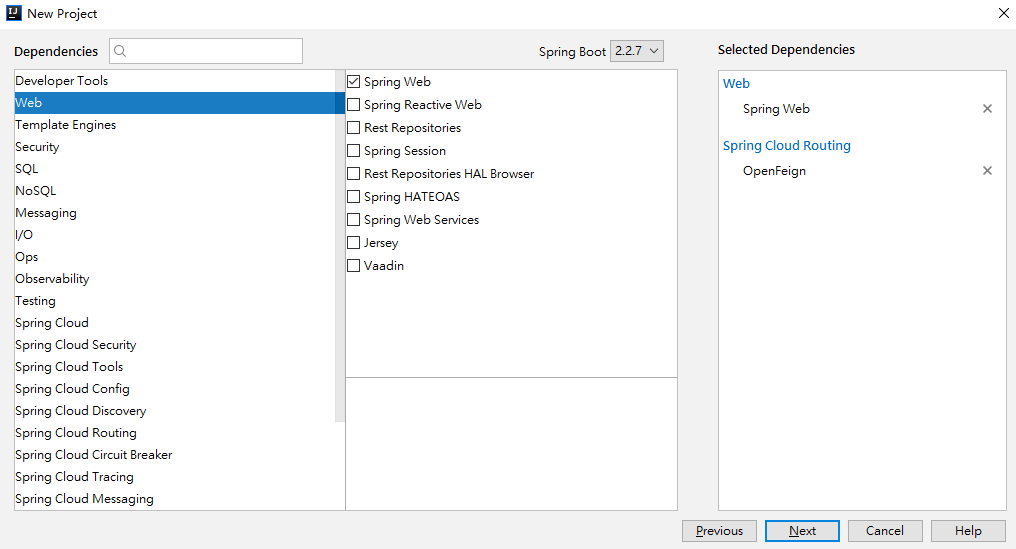Select the Developer Tools category
Screen dimensions: 1016x549
pyautogui.click(x=62, y=81)
